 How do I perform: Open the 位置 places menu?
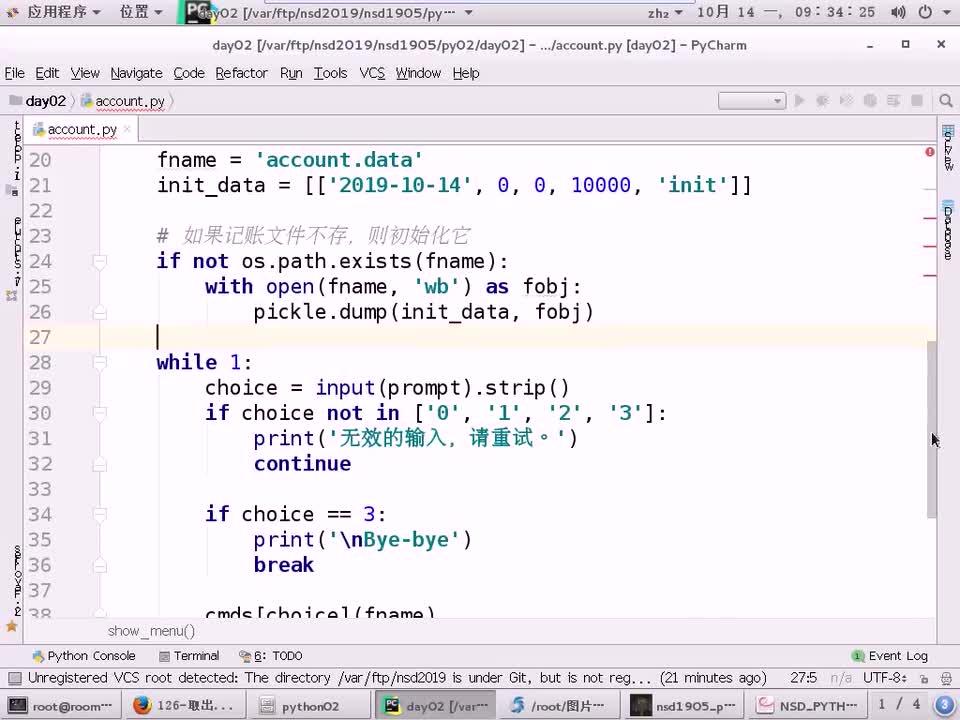coord(141,12)
